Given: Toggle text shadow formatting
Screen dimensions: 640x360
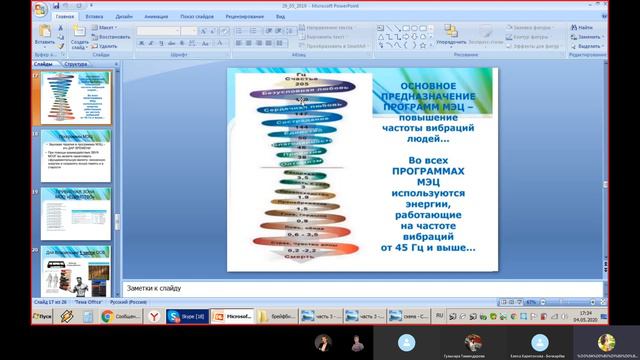Looking at the screenshot, I should pos(182,43).
